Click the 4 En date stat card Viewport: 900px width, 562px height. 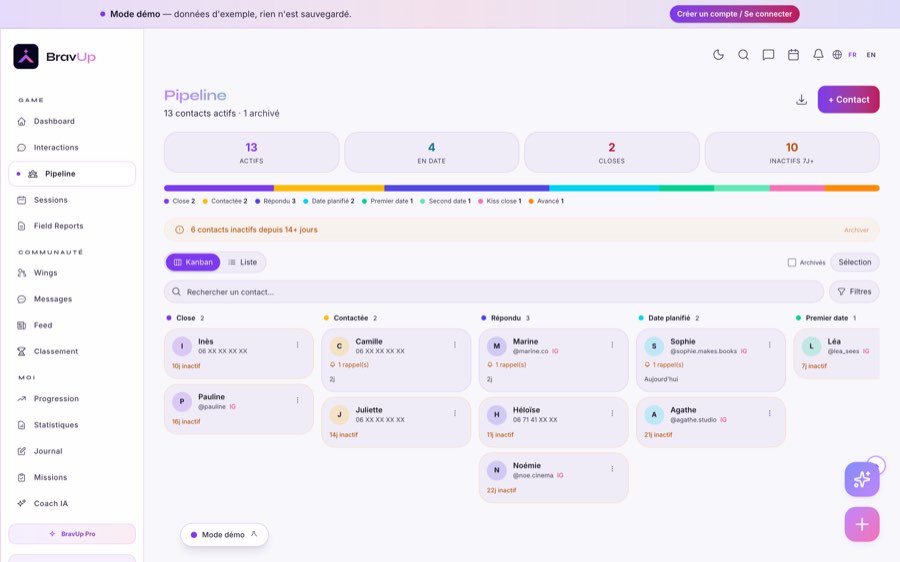point(432,153)
